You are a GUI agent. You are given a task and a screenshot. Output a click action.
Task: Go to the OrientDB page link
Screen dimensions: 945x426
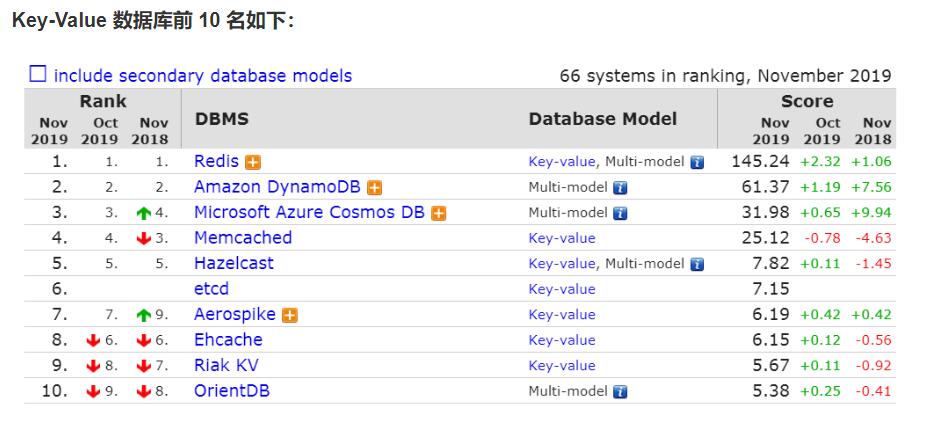click(231, 391)
